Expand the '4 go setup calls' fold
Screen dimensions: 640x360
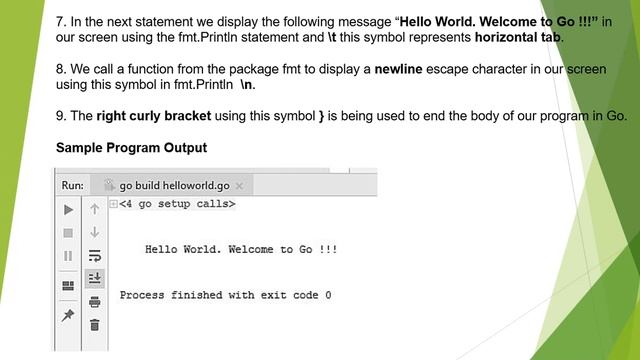click(x=113, y=203)
